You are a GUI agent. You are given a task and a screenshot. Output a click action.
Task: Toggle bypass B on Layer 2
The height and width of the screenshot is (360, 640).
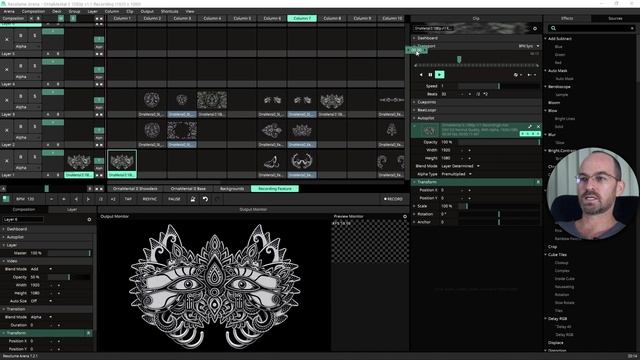pyautogui.click(x=21, y=127)
